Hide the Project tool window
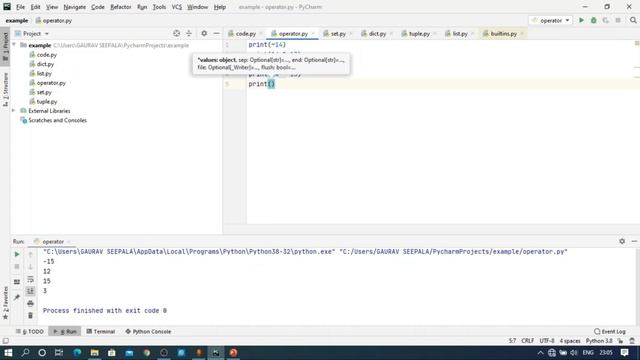The image size is (640, 360). 216,33
